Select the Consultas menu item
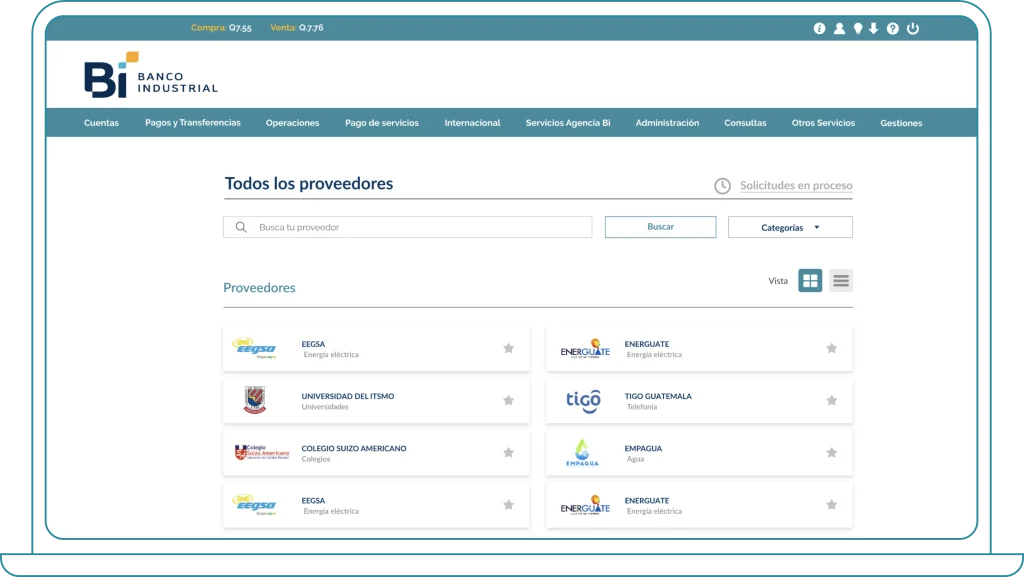The height and width of the screenshot is (577, 1024). point(746,123)
